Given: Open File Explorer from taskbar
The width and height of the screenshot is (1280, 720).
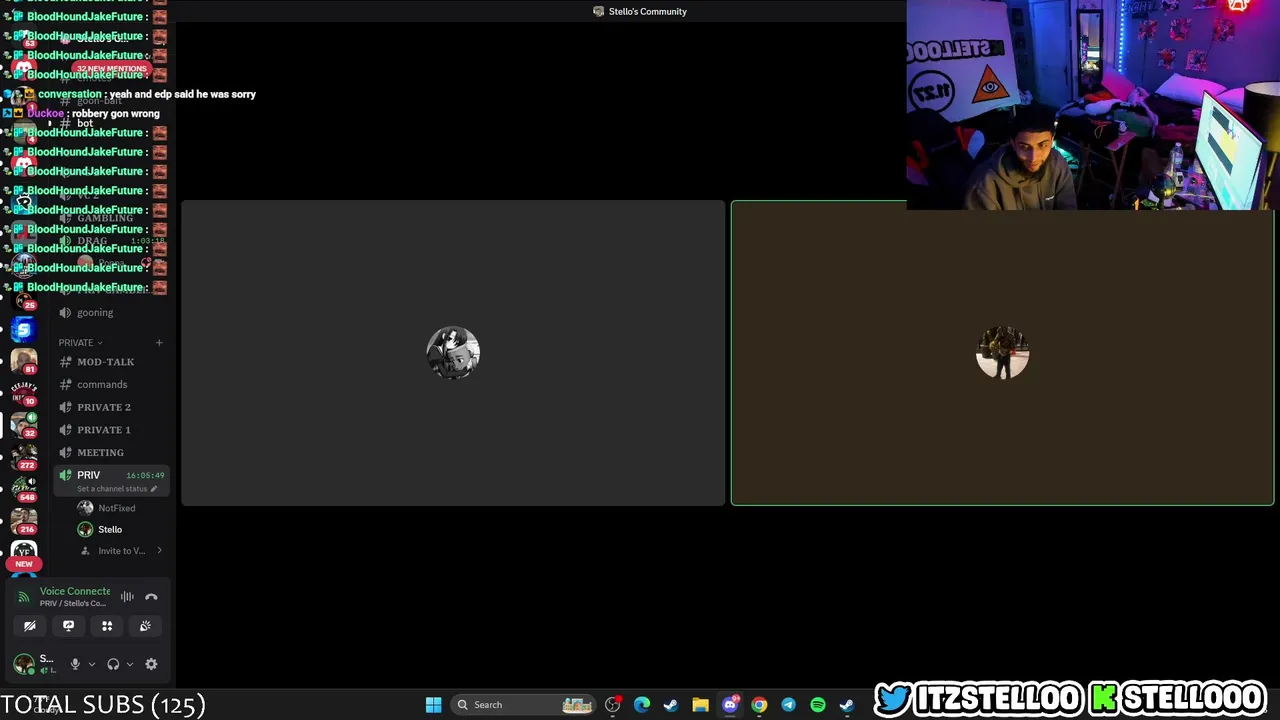Looking at the screenshot, I should click(700, 705).
